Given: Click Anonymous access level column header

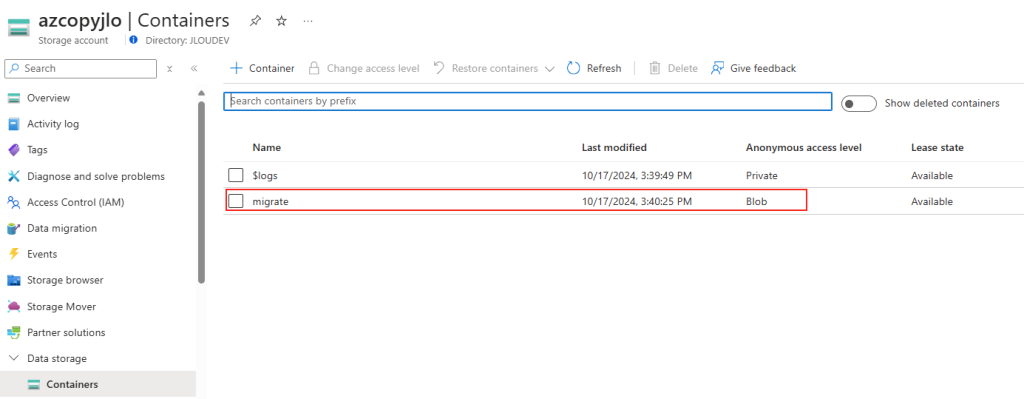Looking at the screenshot, I should [804, 148].
